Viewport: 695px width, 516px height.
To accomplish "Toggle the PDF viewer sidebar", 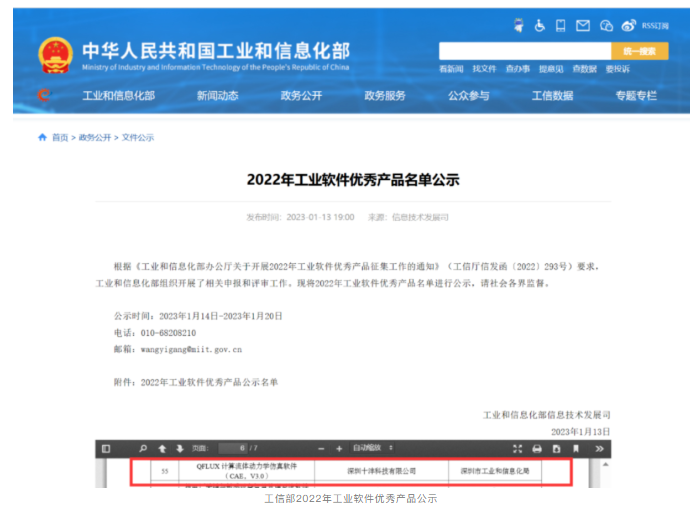I will (x=108, y=448).
